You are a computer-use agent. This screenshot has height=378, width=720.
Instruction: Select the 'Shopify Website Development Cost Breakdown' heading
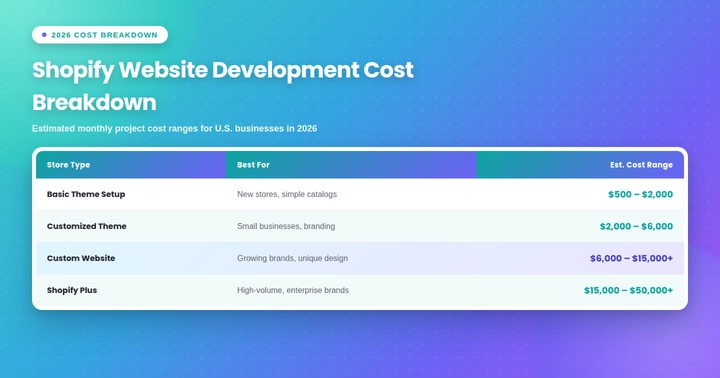pos(223,86)
